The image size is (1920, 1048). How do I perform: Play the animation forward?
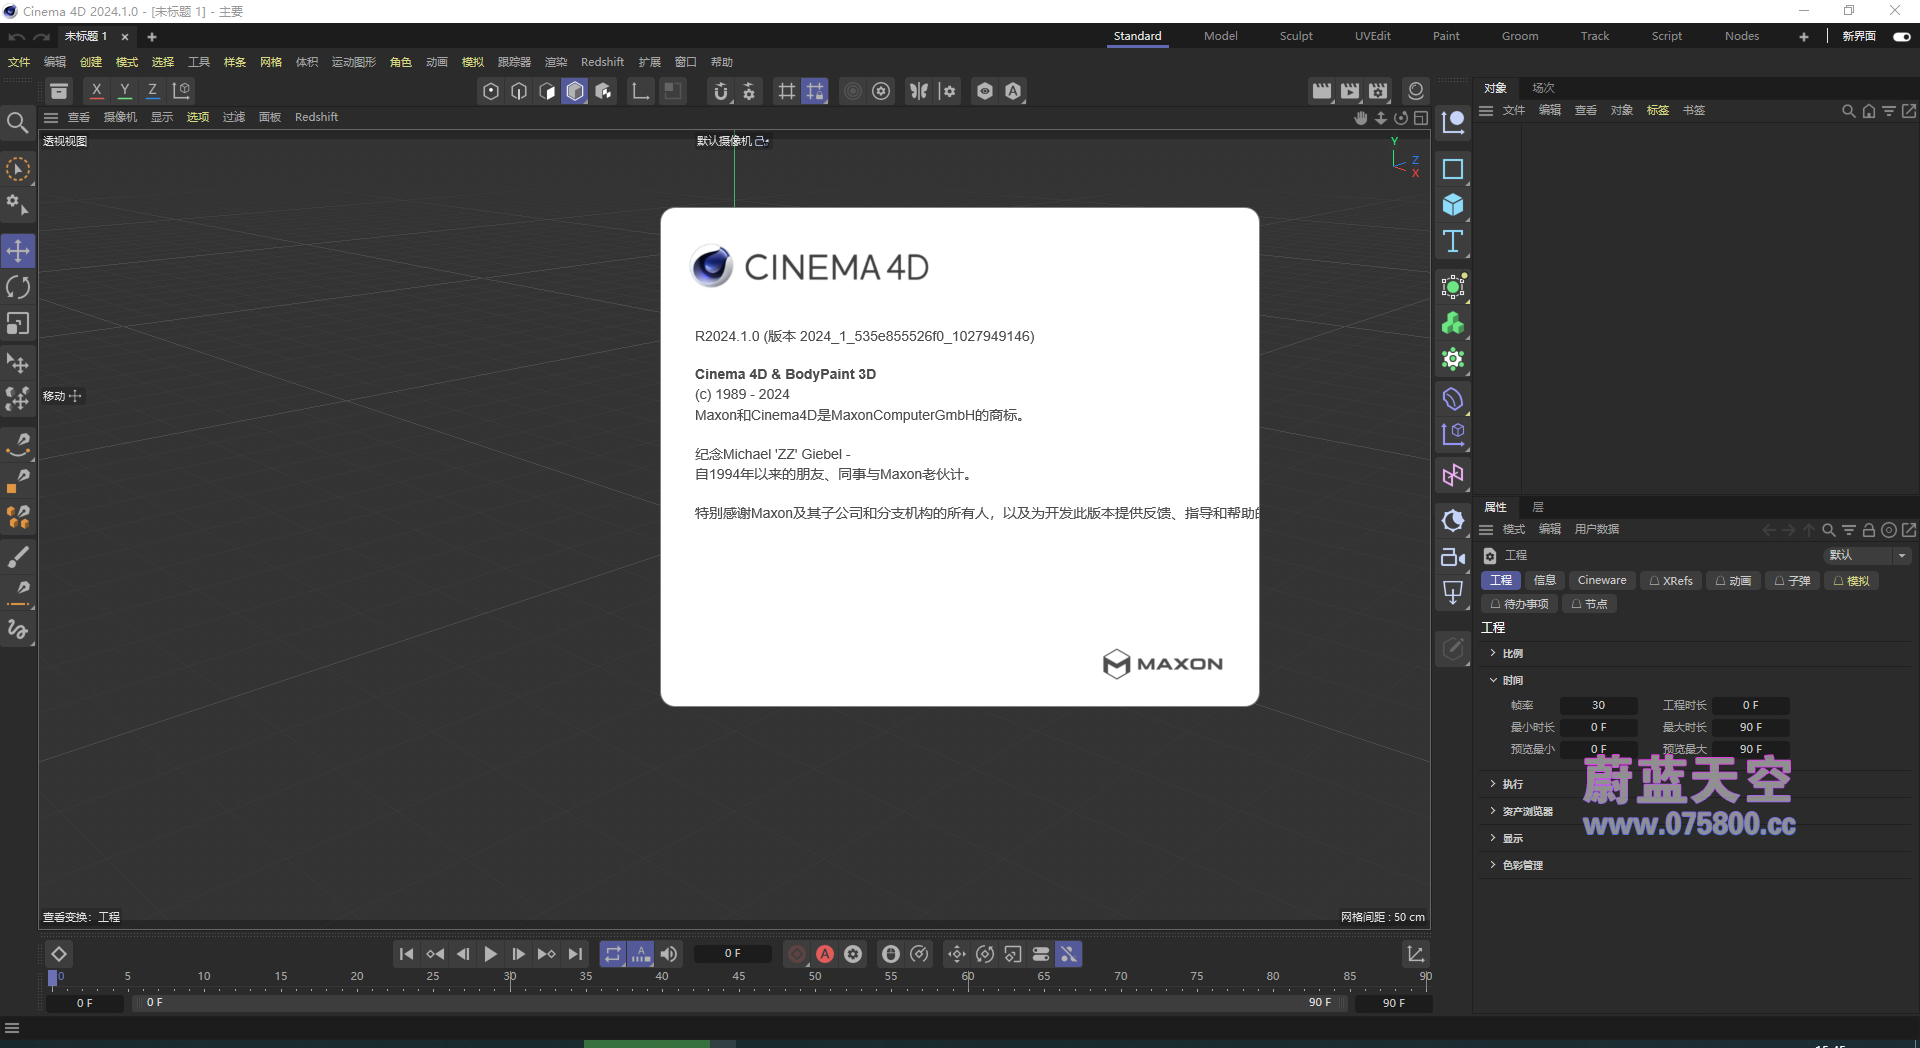tap(491, 954)
